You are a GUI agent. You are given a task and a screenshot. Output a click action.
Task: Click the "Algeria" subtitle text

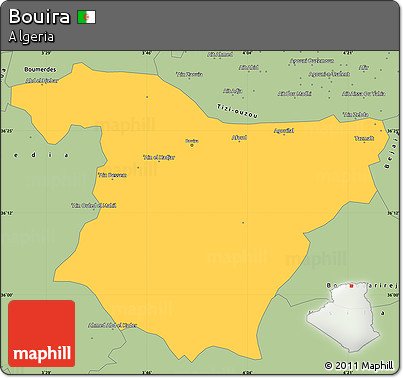31,37
